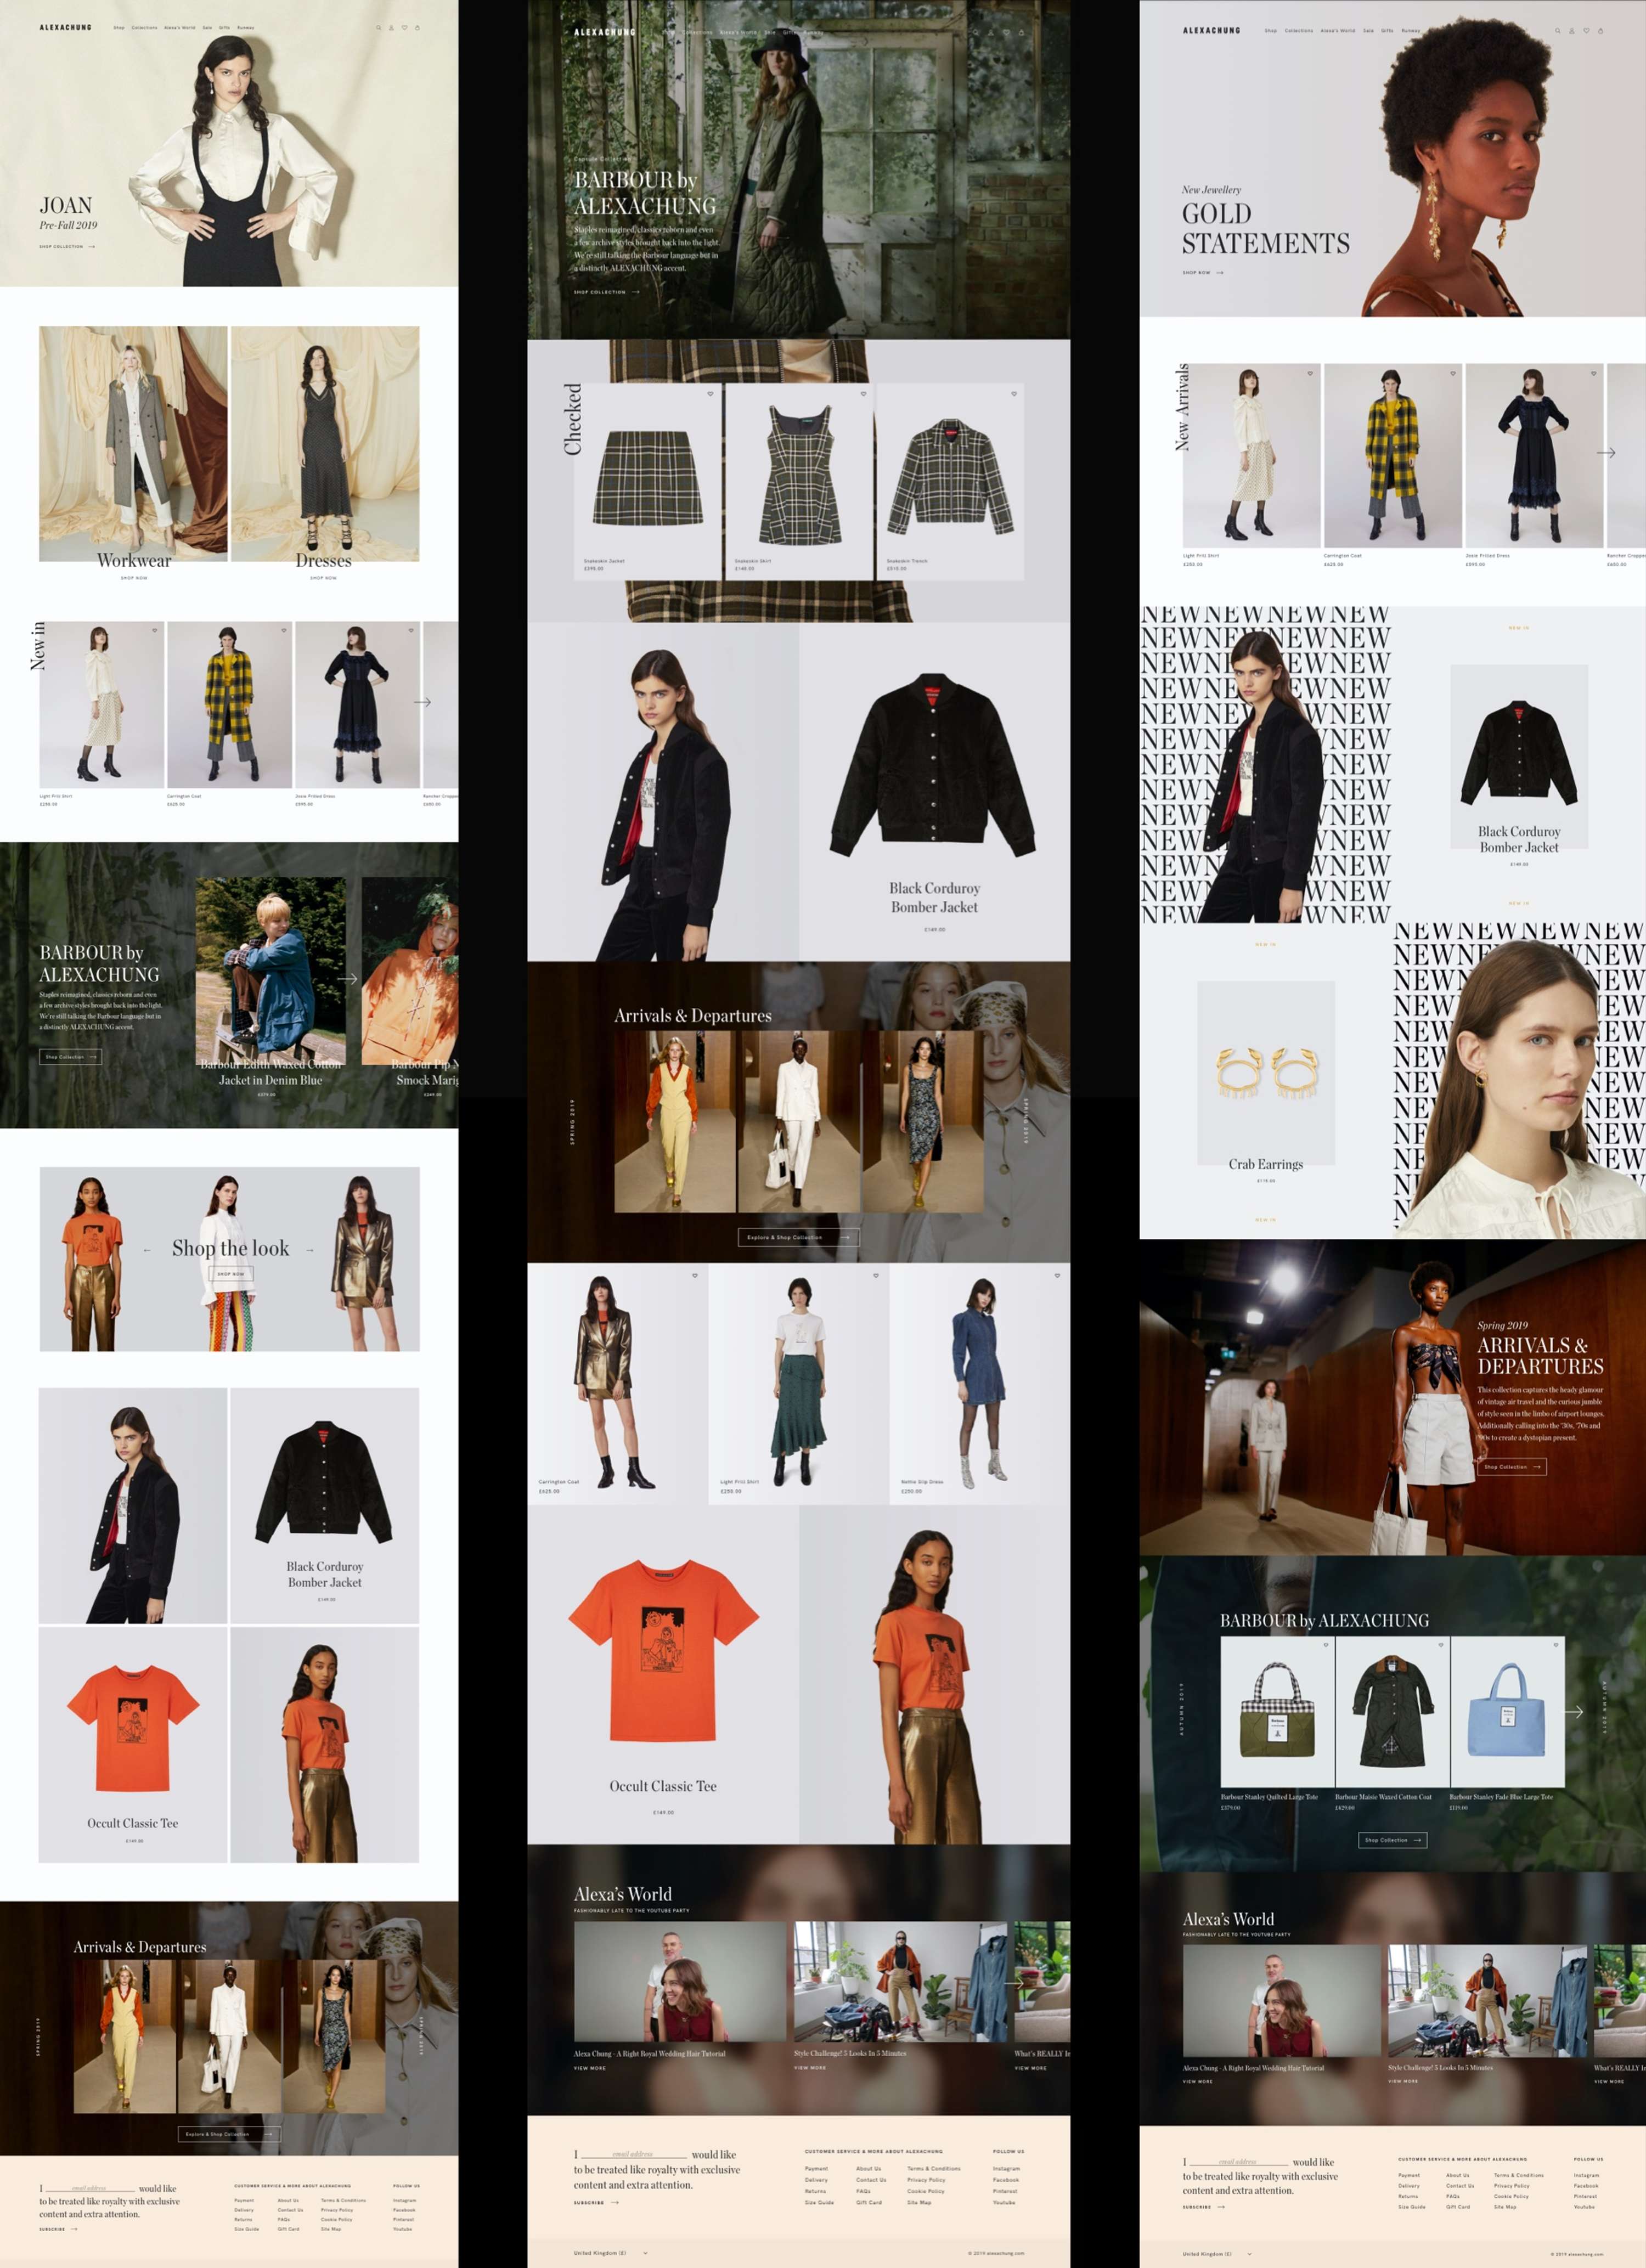Click search icon in Gold Statements page header
The height and width of the screenshot is (2268, 1646).
pos(1557,31)
